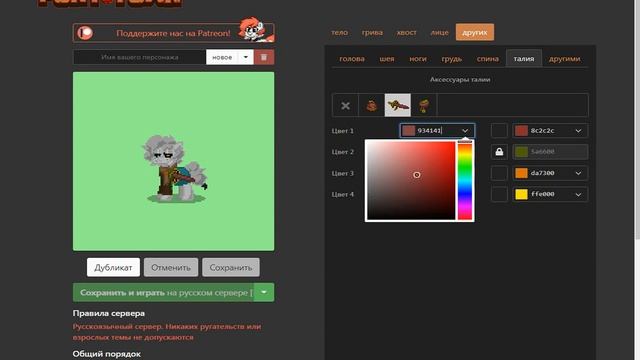Click the Цвет 3 label
The image size is (640, 360).
tap(342, 173)
